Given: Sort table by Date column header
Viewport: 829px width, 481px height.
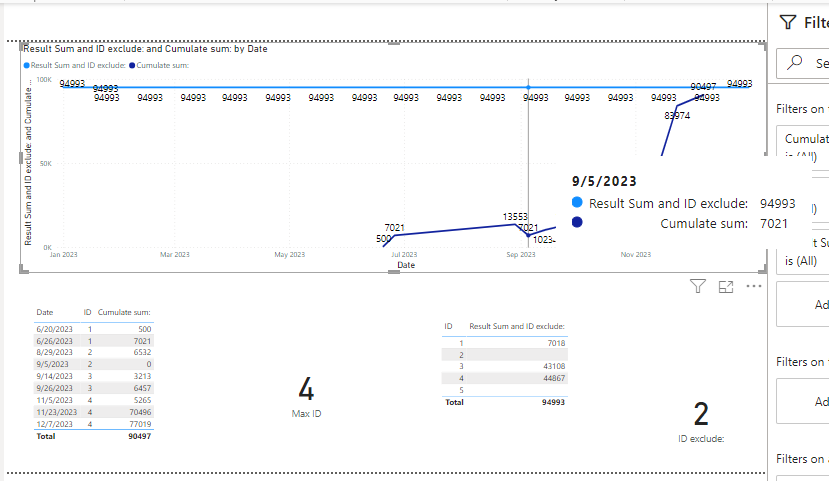Looking at the screenshot, I should (44, 312).
